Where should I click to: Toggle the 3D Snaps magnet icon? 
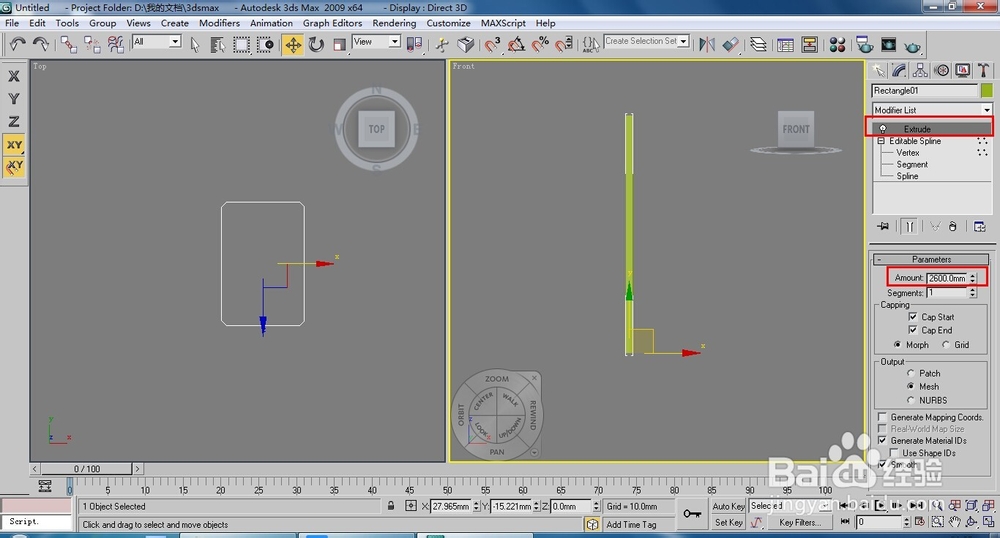click(492, 45)
